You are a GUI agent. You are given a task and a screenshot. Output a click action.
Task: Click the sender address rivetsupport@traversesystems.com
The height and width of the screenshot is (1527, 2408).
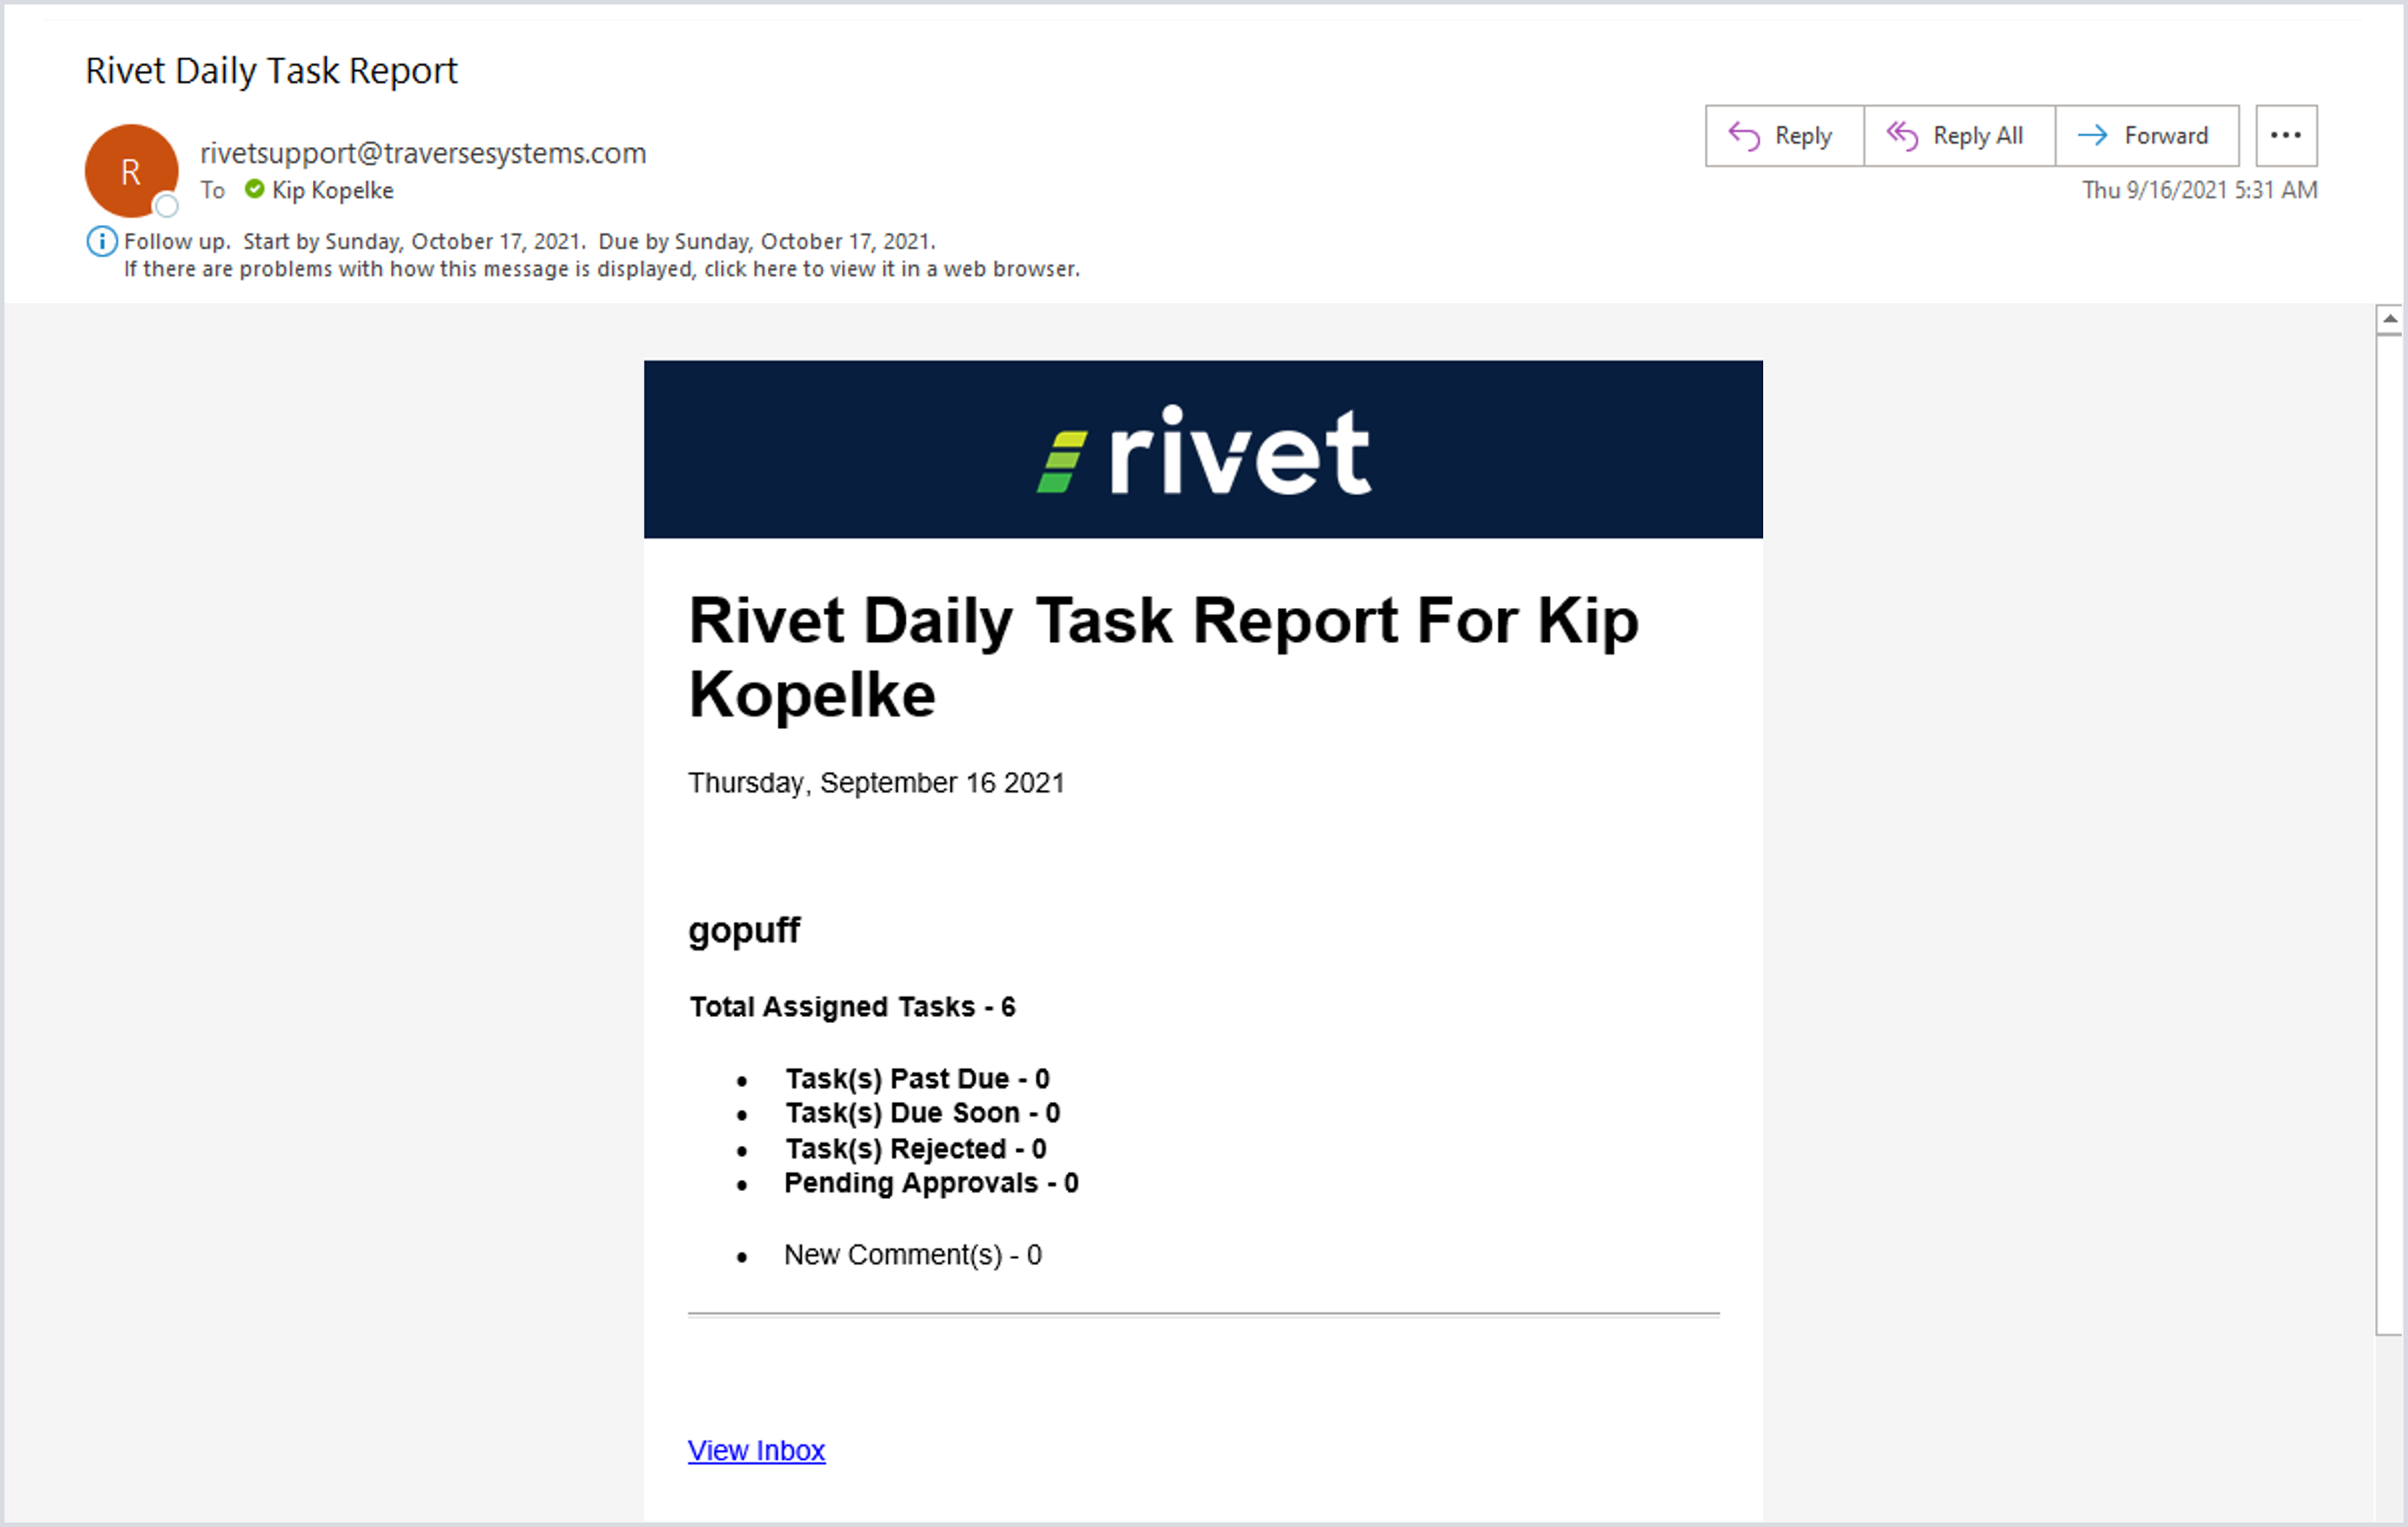(423, 153)
